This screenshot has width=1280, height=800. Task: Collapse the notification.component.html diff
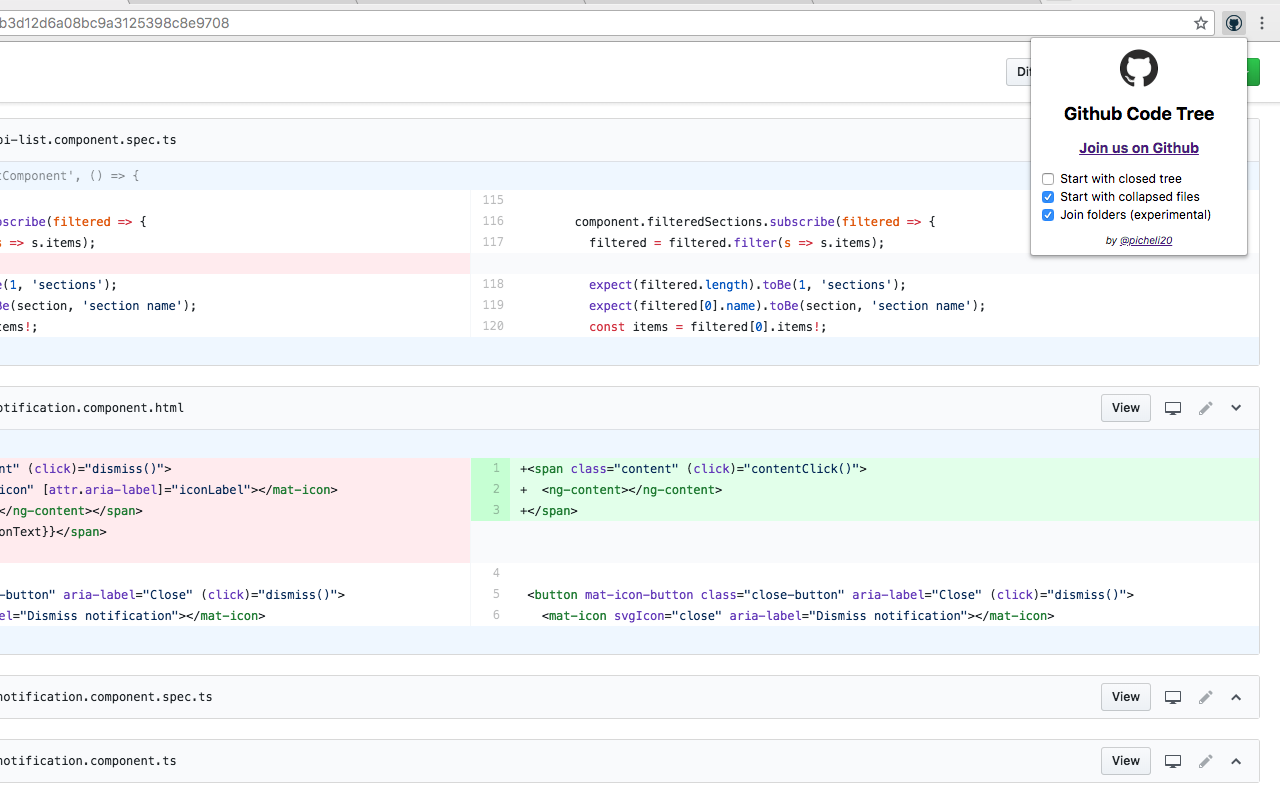pos(1236,408)
